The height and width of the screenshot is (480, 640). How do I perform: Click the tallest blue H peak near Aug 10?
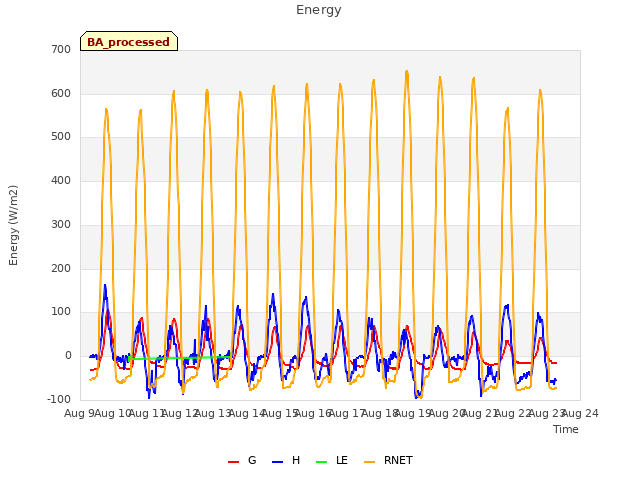click(x=105, y=286)
